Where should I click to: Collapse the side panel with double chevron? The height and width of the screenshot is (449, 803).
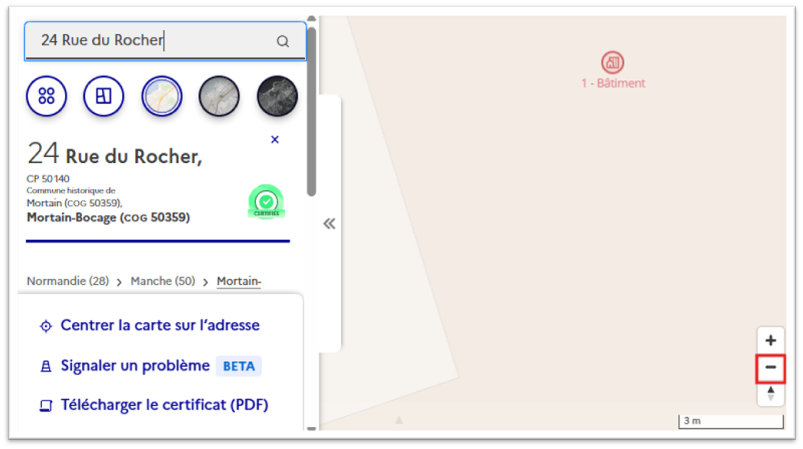coord(329,224)
